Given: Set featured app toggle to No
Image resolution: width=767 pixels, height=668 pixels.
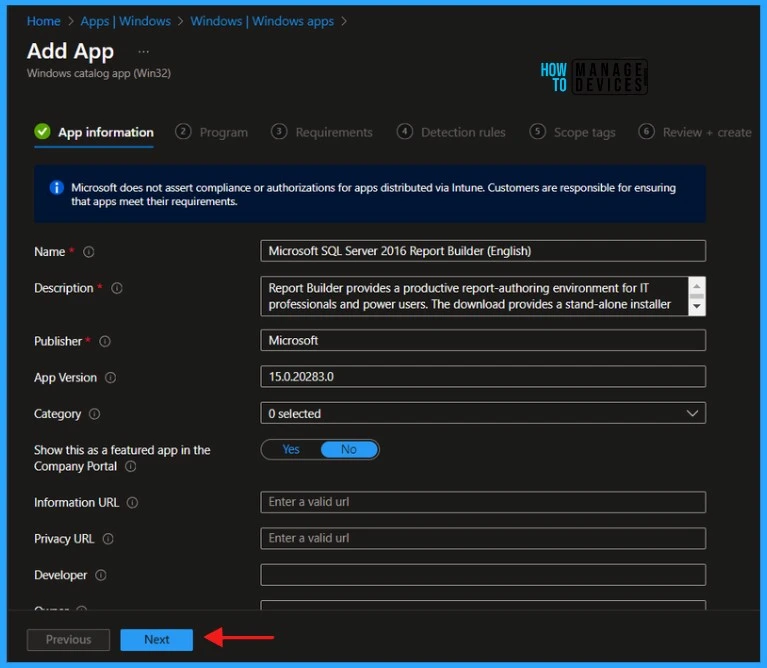Looking at the screenshot, I should click(349, 449).
